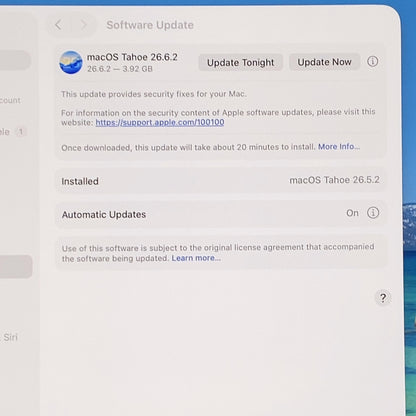
Task: Click the macOS Tahoe update icon
Action: click(71, 62)
